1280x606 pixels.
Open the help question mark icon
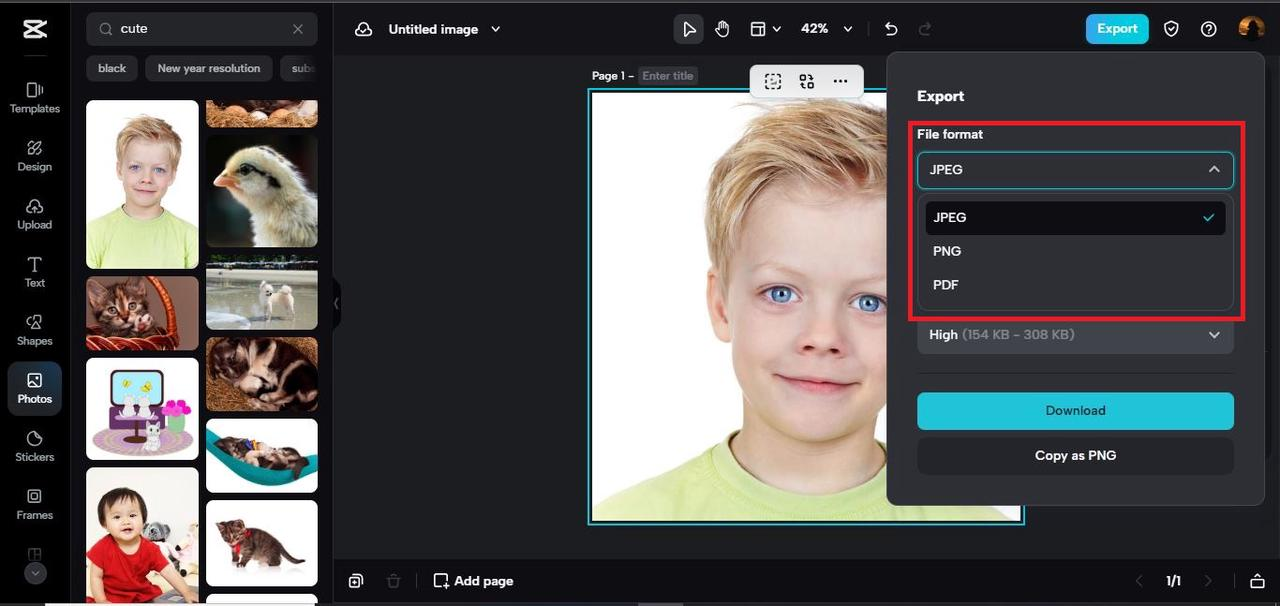coord(1209,29)
